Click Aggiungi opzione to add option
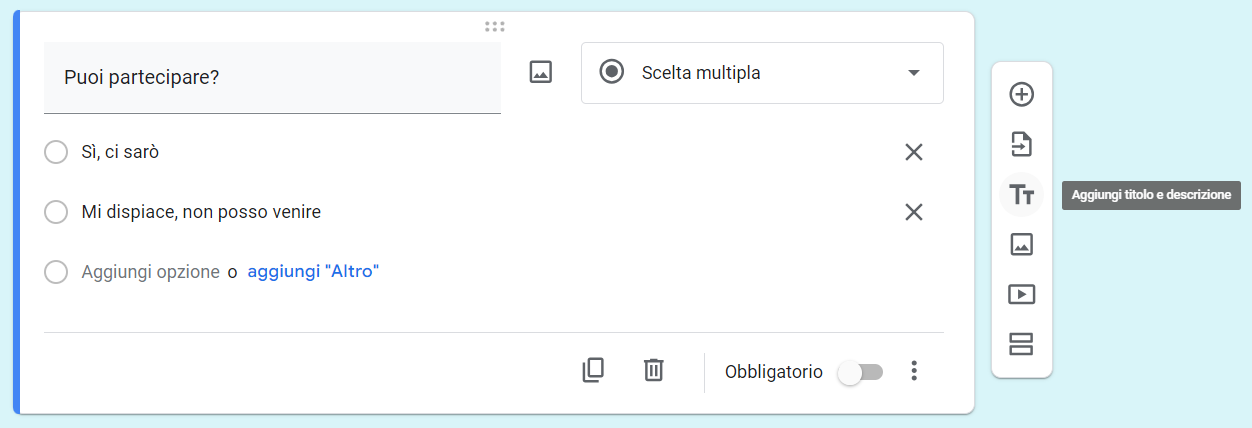The width and height of the screenshot is (1252, 428). [x=150, y=272]
